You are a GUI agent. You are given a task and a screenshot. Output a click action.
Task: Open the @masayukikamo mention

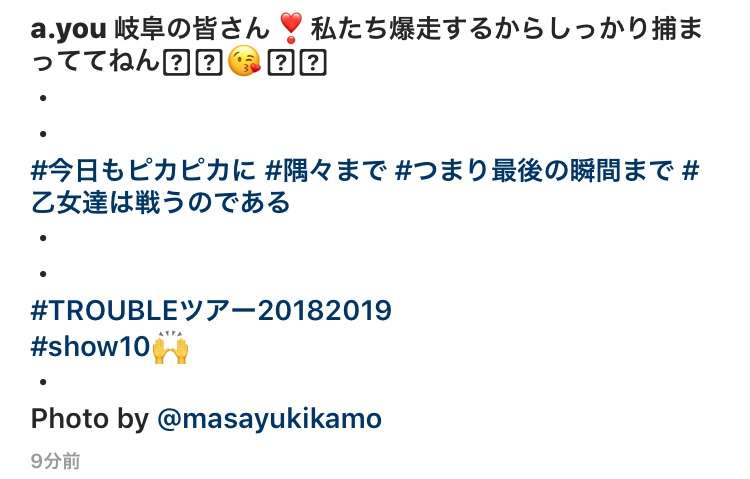269,419
